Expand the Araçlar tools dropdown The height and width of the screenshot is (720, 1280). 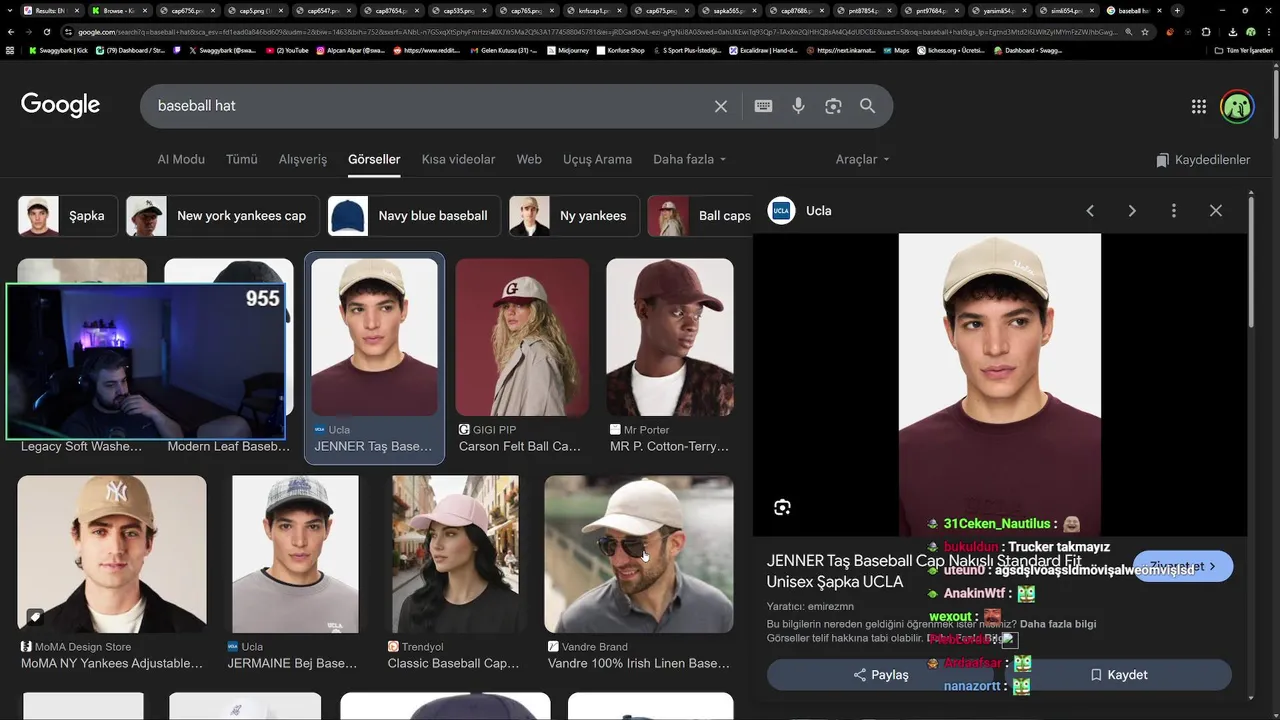coord(862,160)
